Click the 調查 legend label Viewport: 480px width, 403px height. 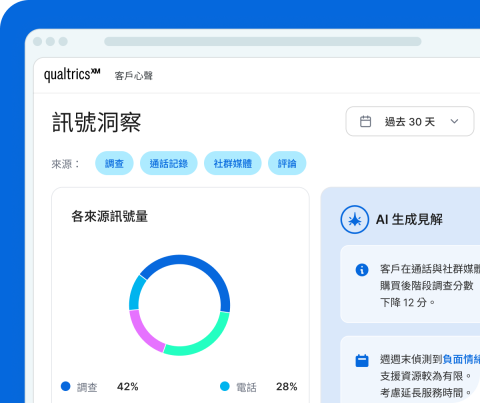pos(87,387)
